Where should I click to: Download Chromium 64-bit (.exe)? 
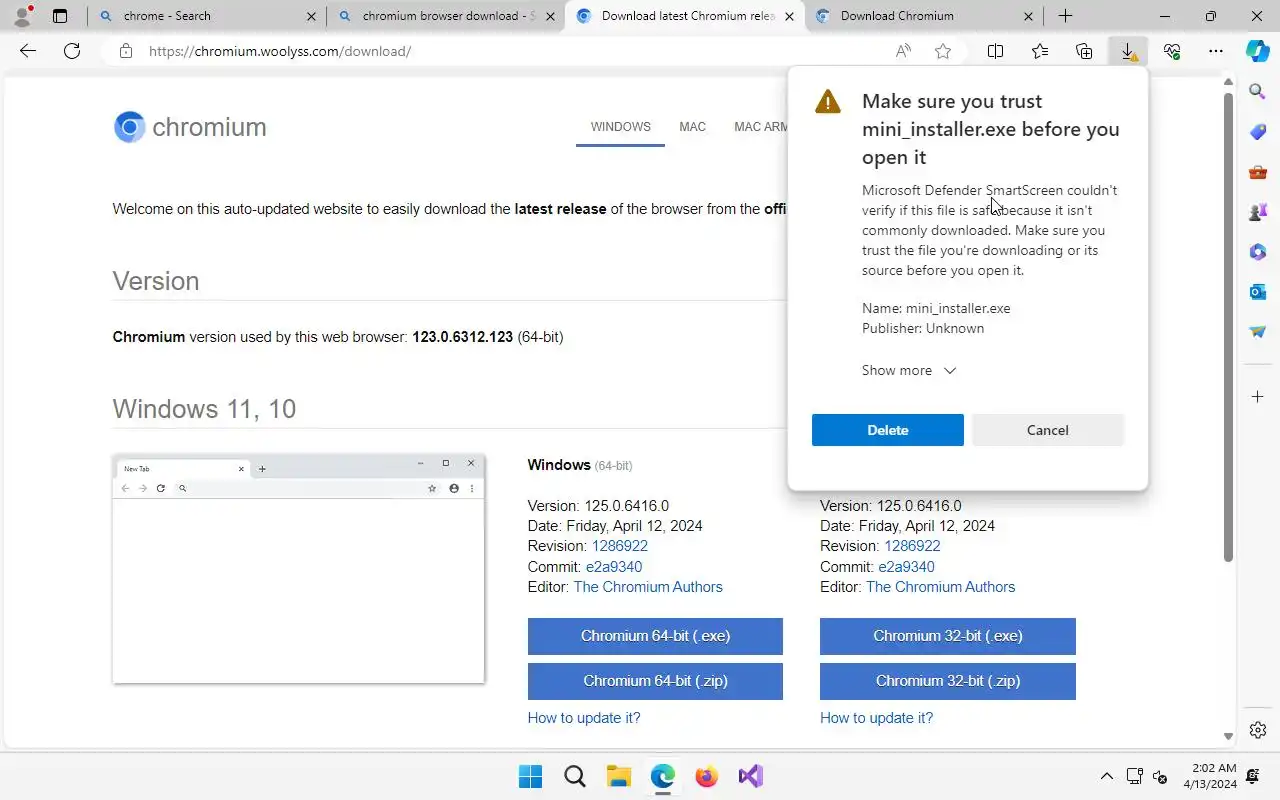[x=655, y=636]
